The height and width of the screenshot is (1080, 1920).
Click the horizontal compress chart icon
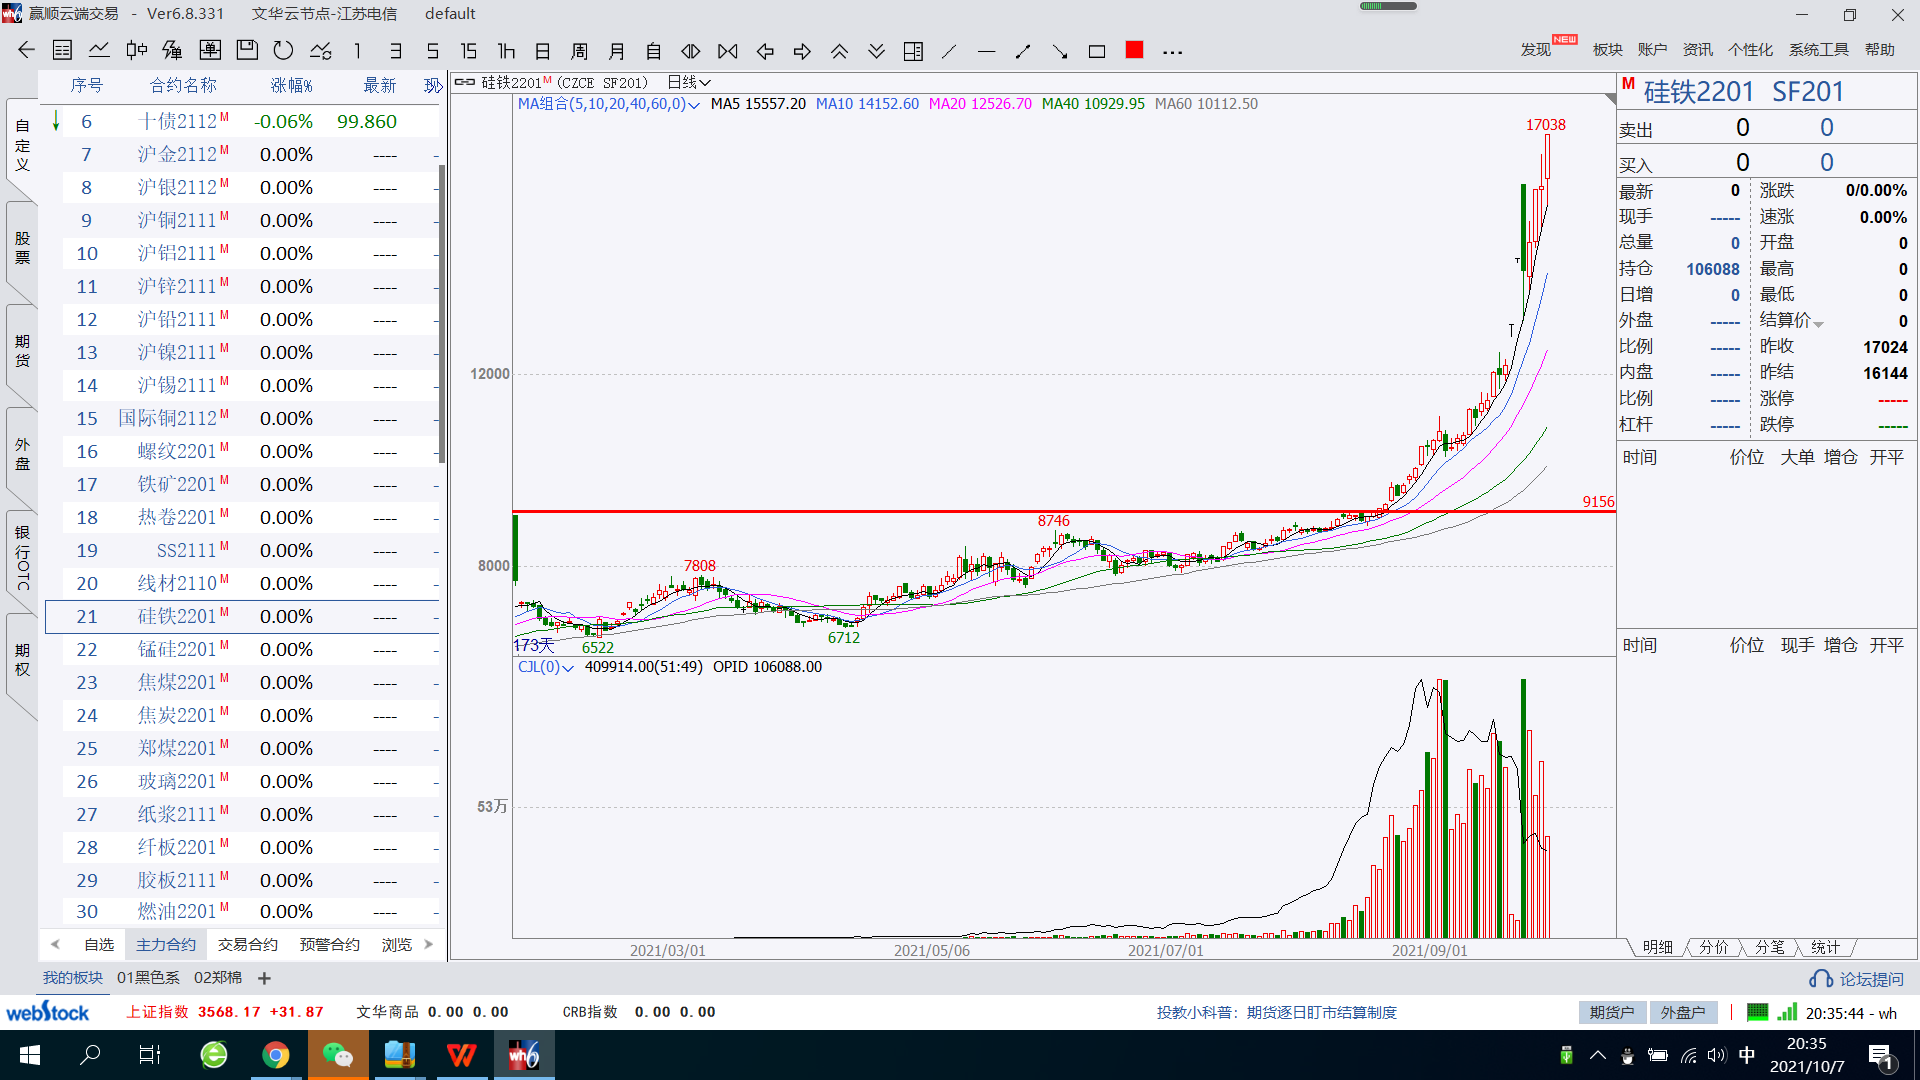(728, 50)
